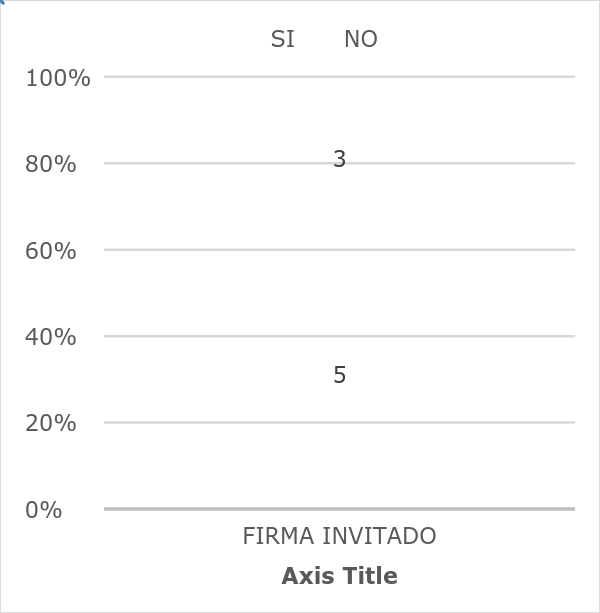Click the 20% vertical axis label
The image size is (600, 613).
pos(50,423)
